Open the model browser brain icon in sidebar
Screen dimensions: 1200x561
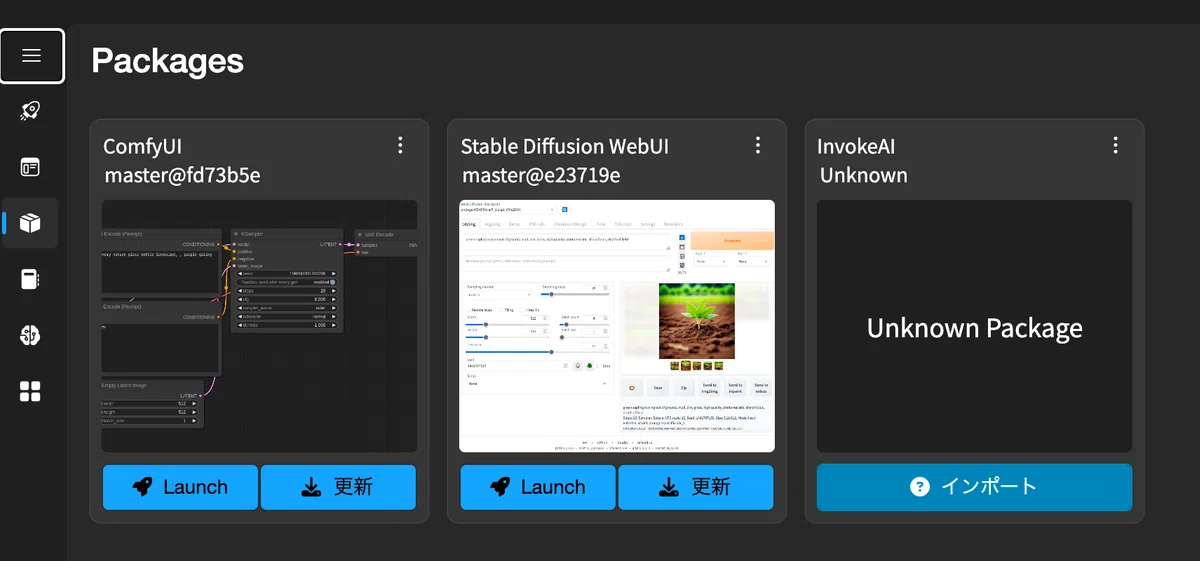[31, 335]
